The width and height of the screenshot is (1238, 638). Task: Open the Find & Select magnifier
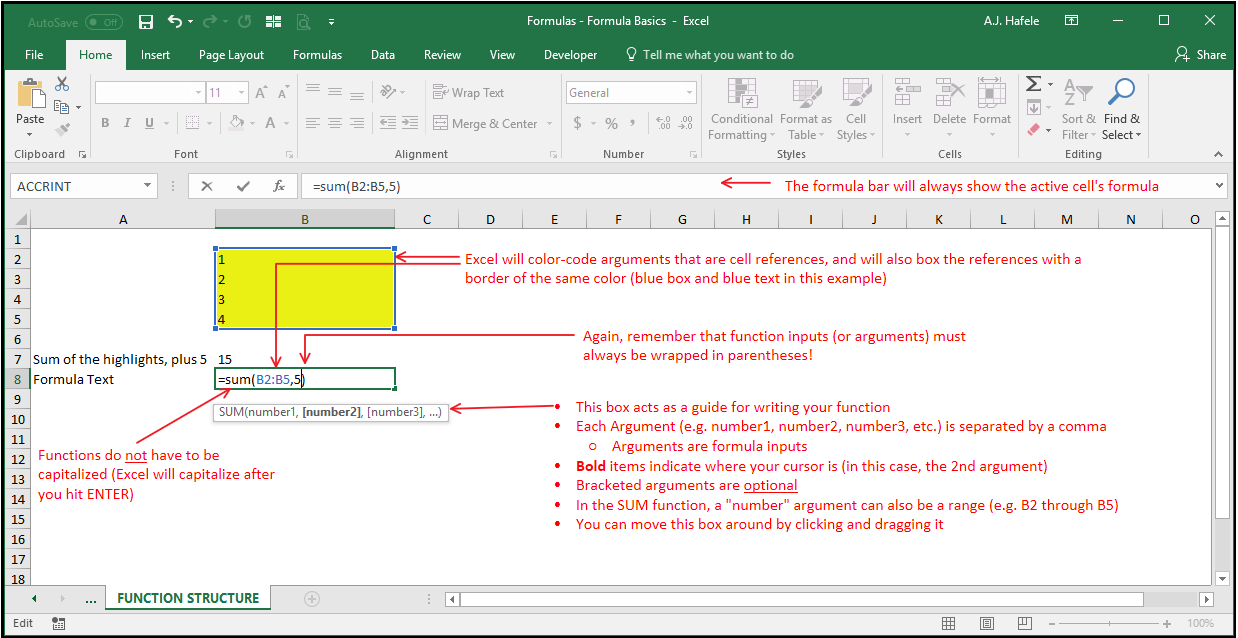tap(1122, 108)
